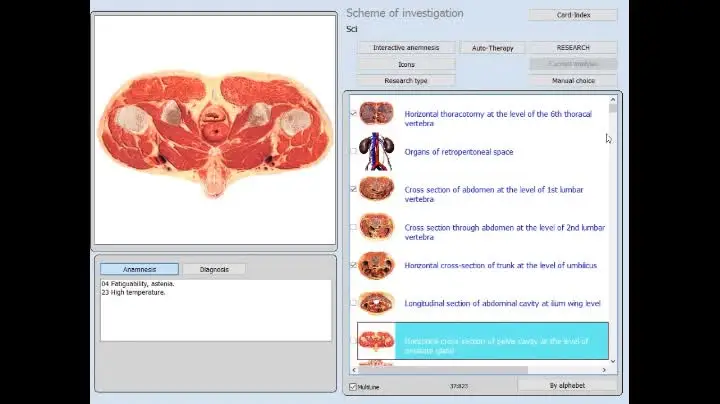Screen dimensions: 720x404
Task: Open the Card Index
Action: pyautogui.click(x=573, y=15)
